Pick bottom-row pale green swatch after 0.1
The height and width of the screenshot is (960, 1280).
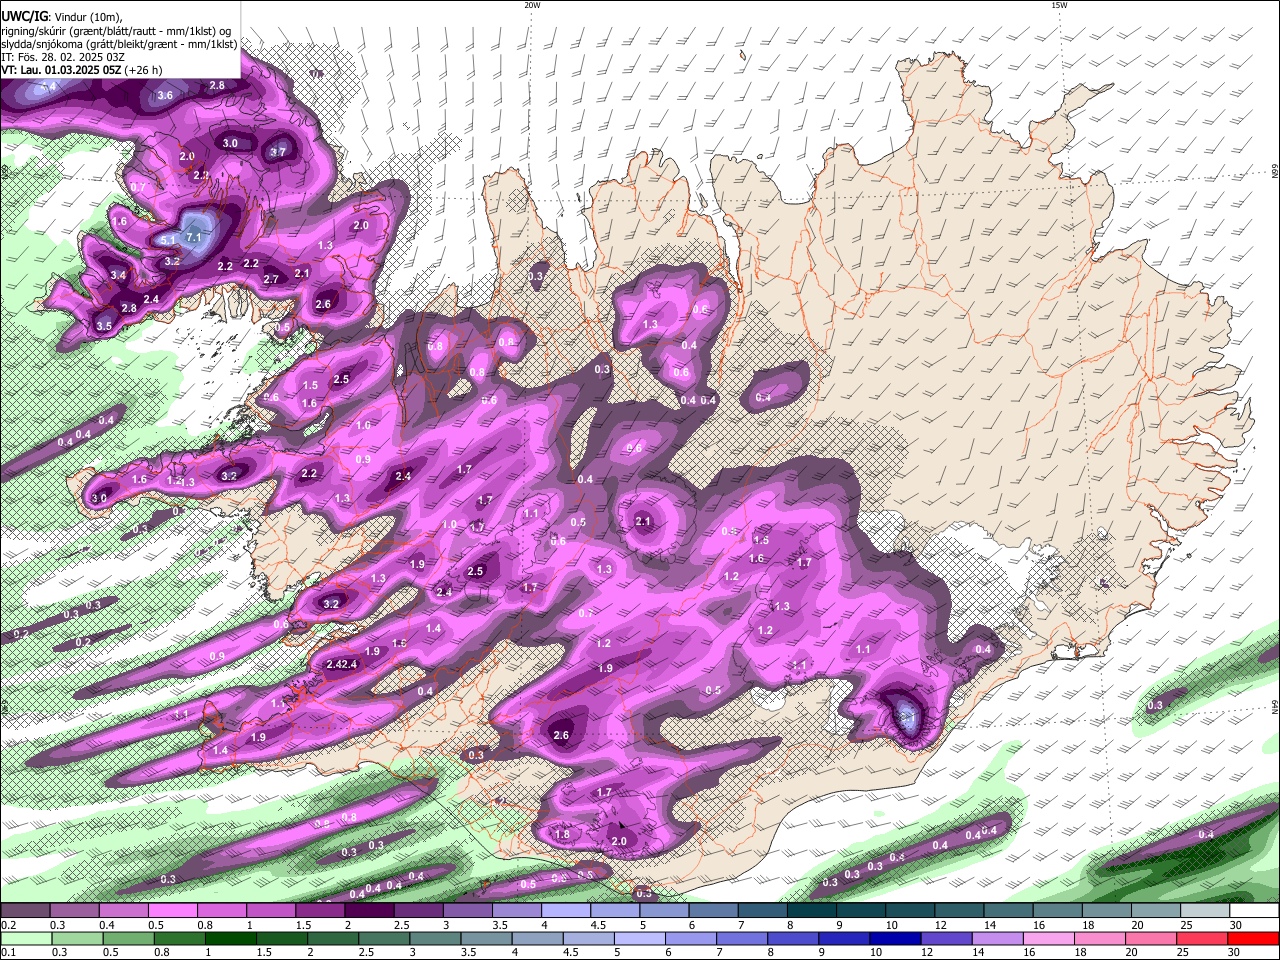[x=26, y=938]
